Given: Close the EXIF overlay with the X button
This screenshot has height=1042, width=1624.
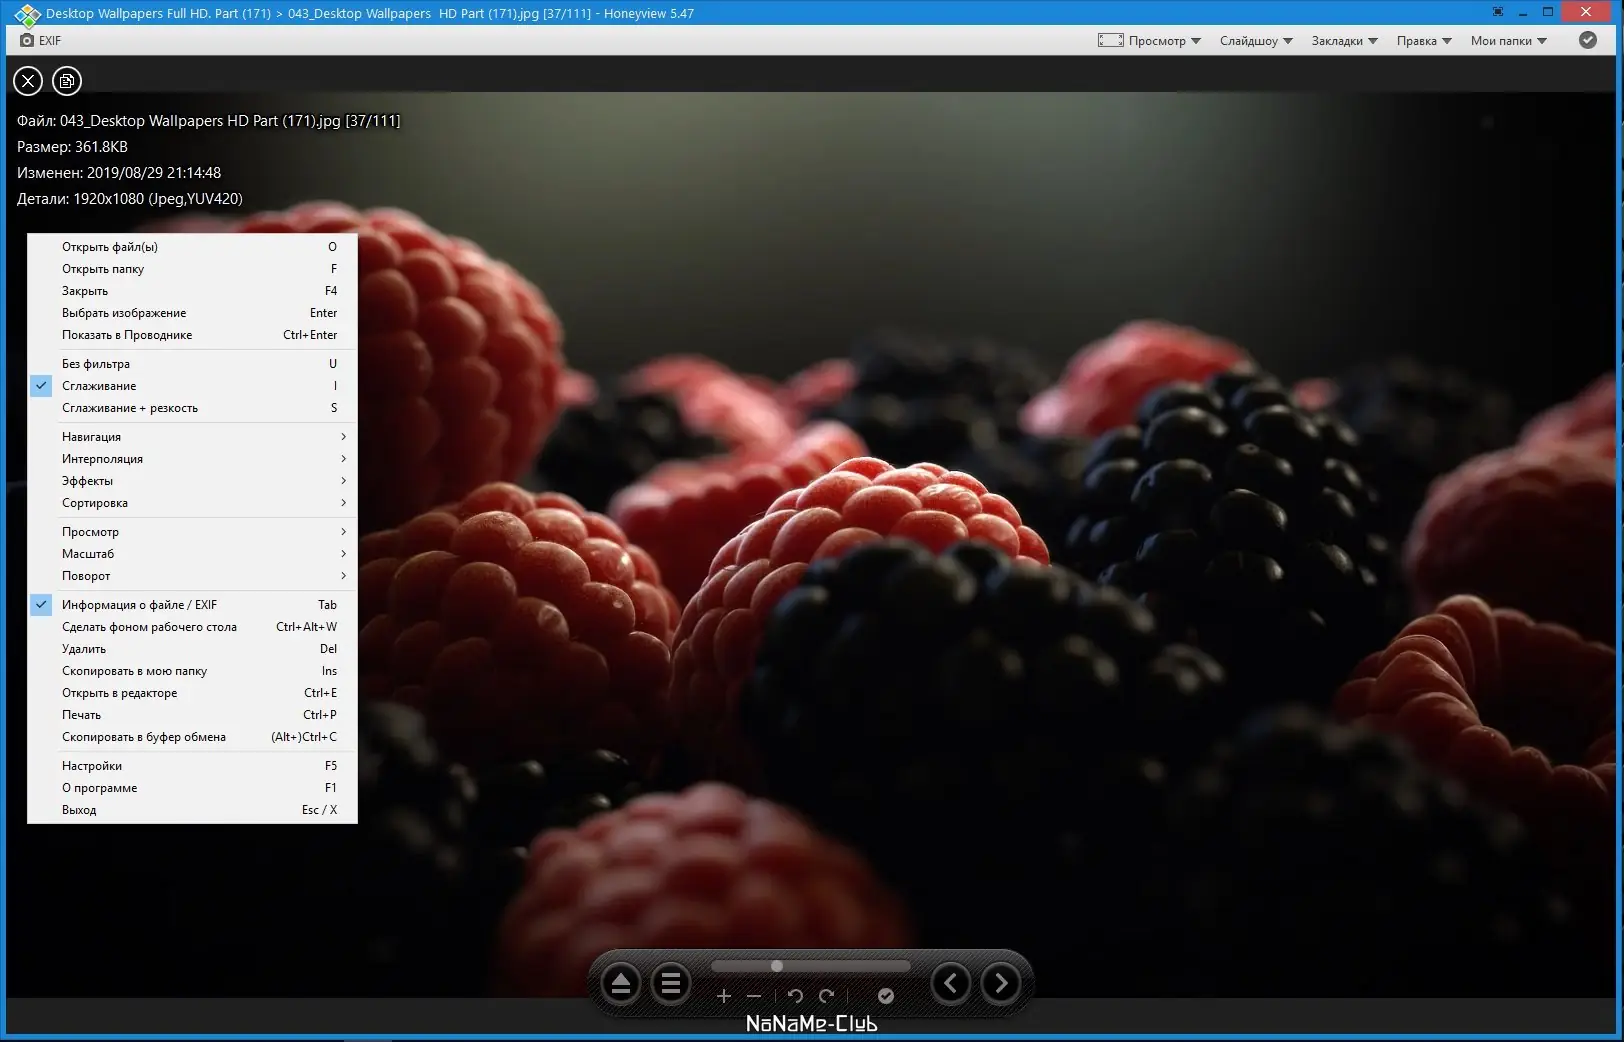Looking at the screenshot, I should [27, 81].
